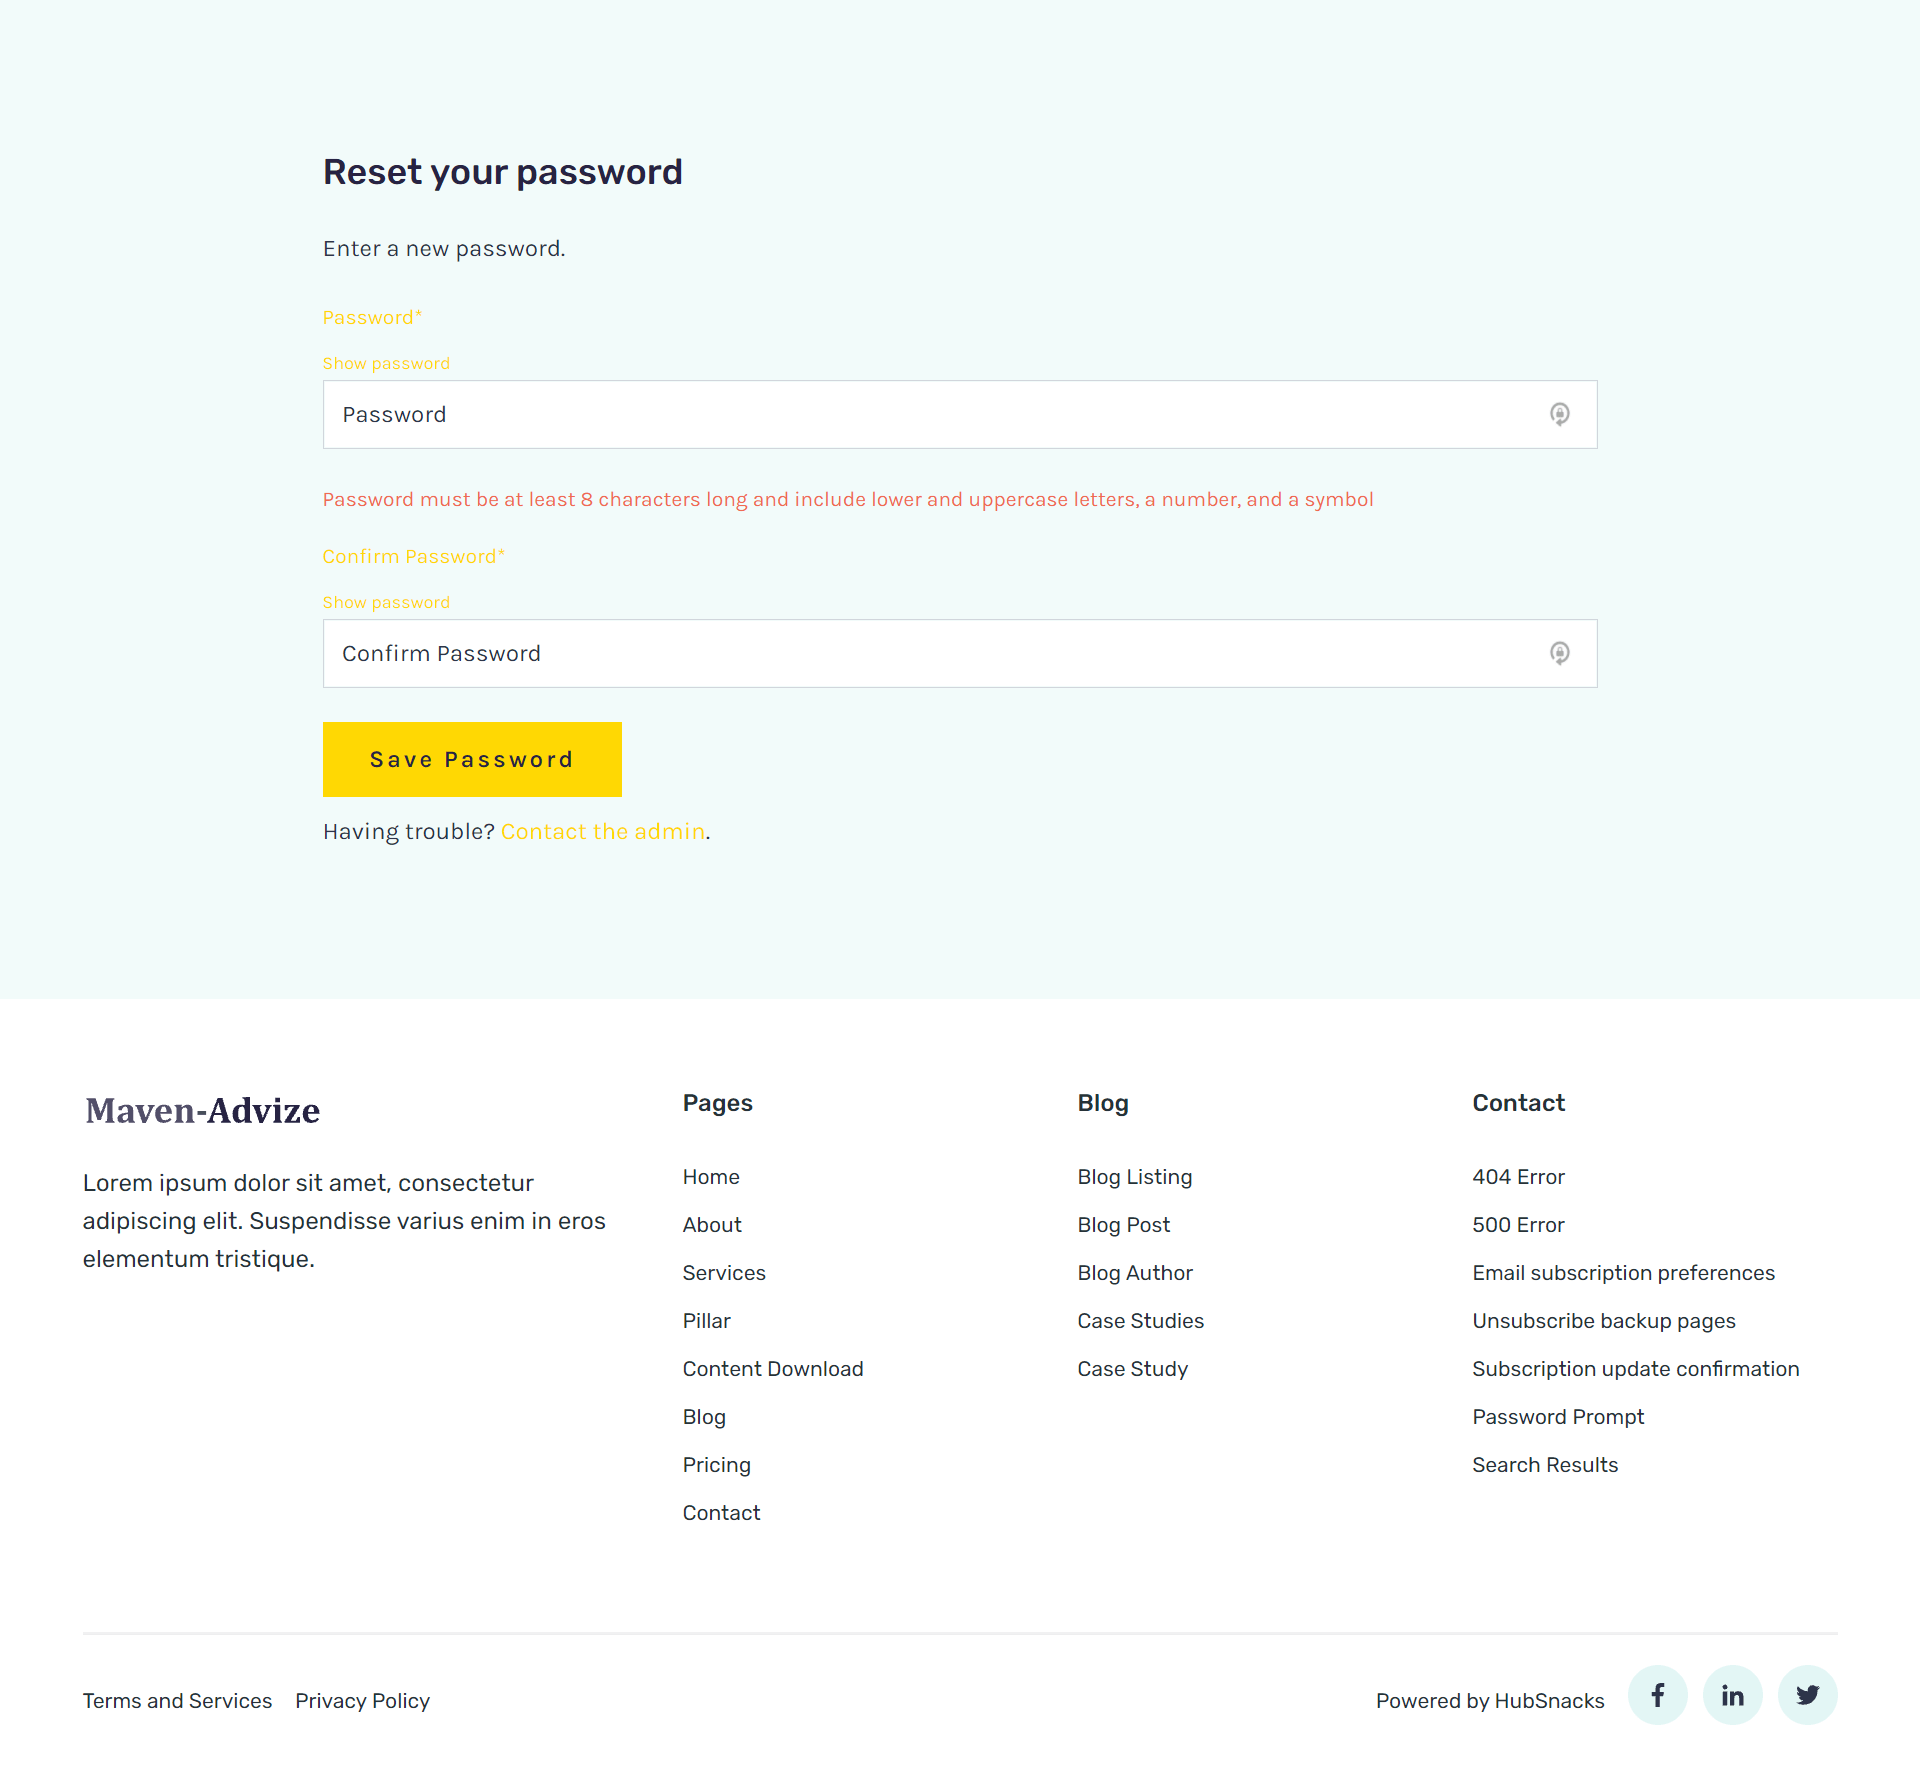Go to Home in footer Pages
The width and height of the screenshot is (1920, 1766).
pos(711,1177)
